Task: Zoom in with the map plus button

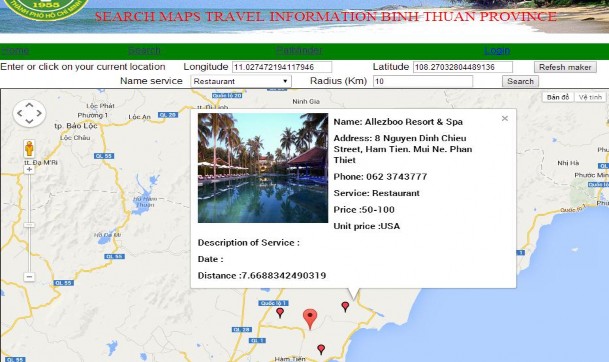Action: point(29,169)
